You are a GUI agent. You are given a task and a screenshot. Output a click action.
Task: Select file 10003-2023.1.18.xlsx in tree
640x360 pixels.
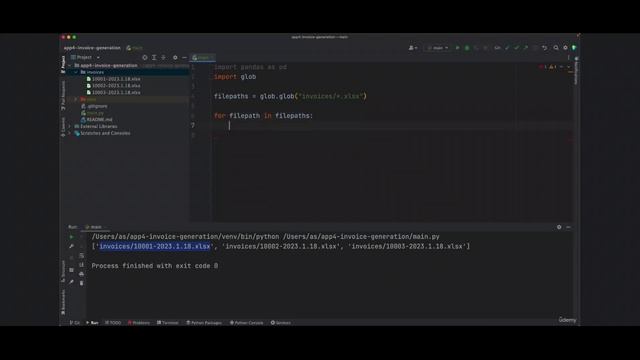[113, 93]
